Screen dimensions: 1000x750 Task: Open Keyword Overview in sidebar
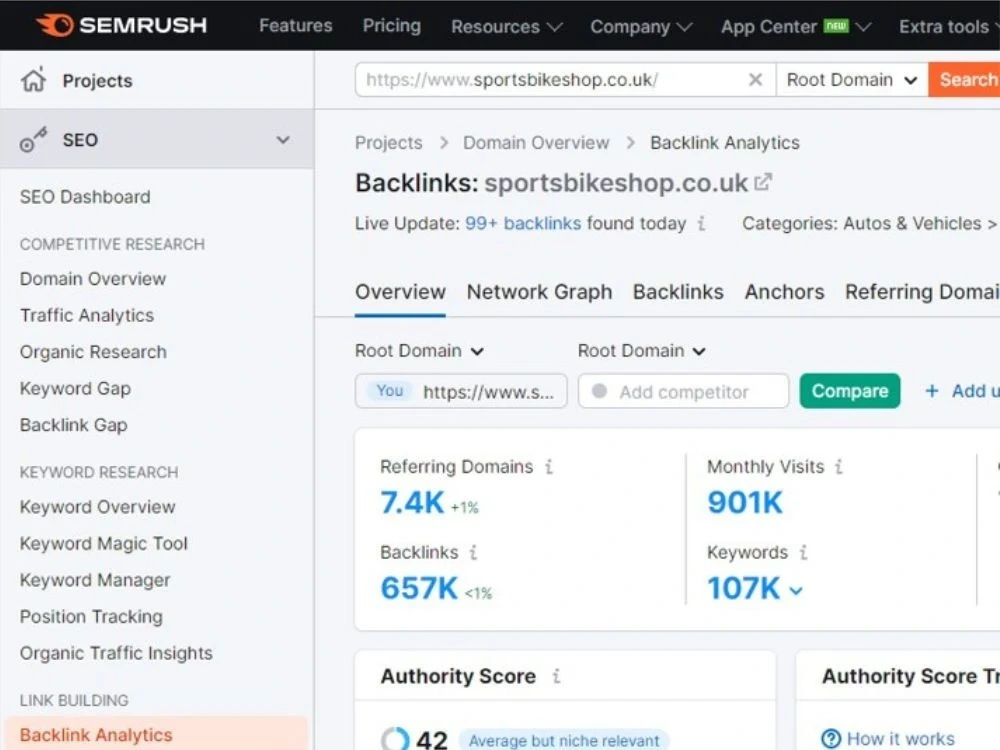coord(98,507)
